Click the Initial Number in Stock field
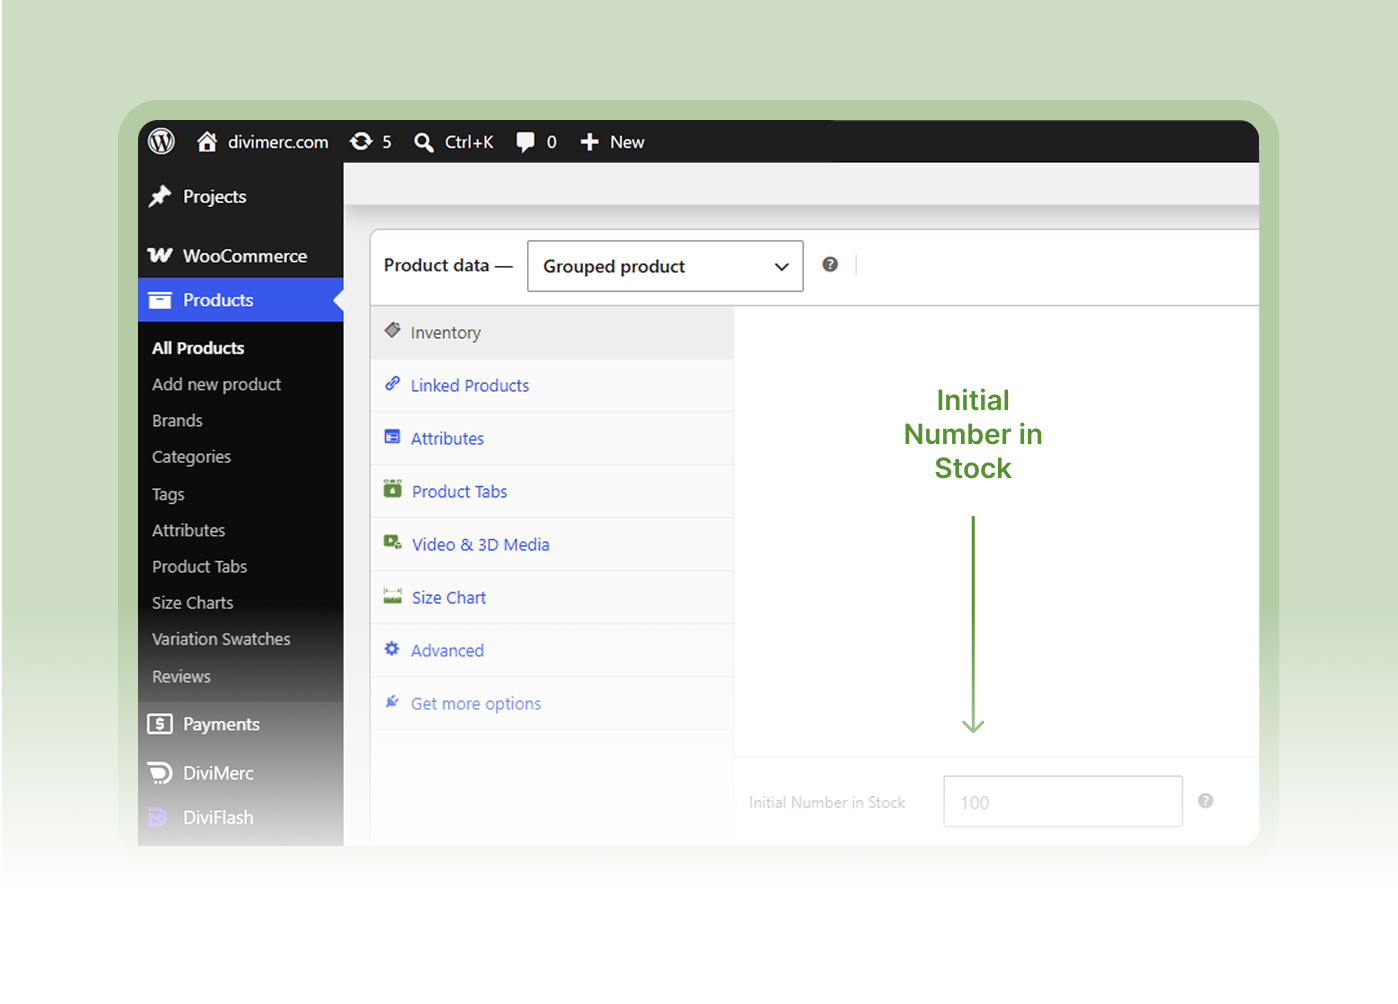Image resolution: width=1398 pixels, height=1004 pixels. pyautogui.click(x=1063, y=802)
